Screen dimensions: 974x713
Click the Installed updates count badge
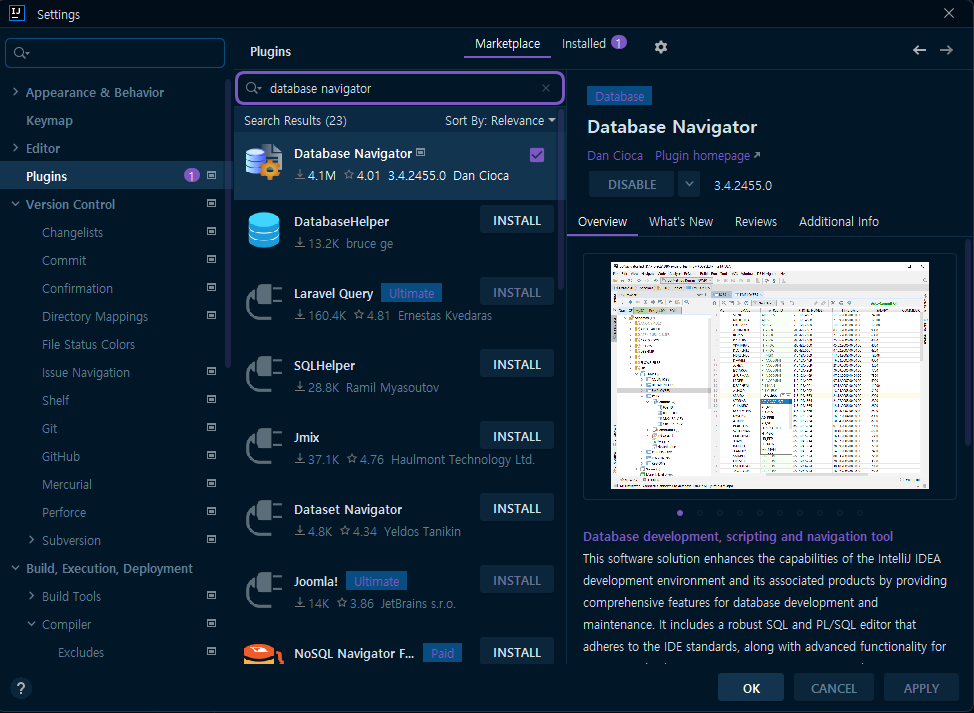click(x=619, y=42)
